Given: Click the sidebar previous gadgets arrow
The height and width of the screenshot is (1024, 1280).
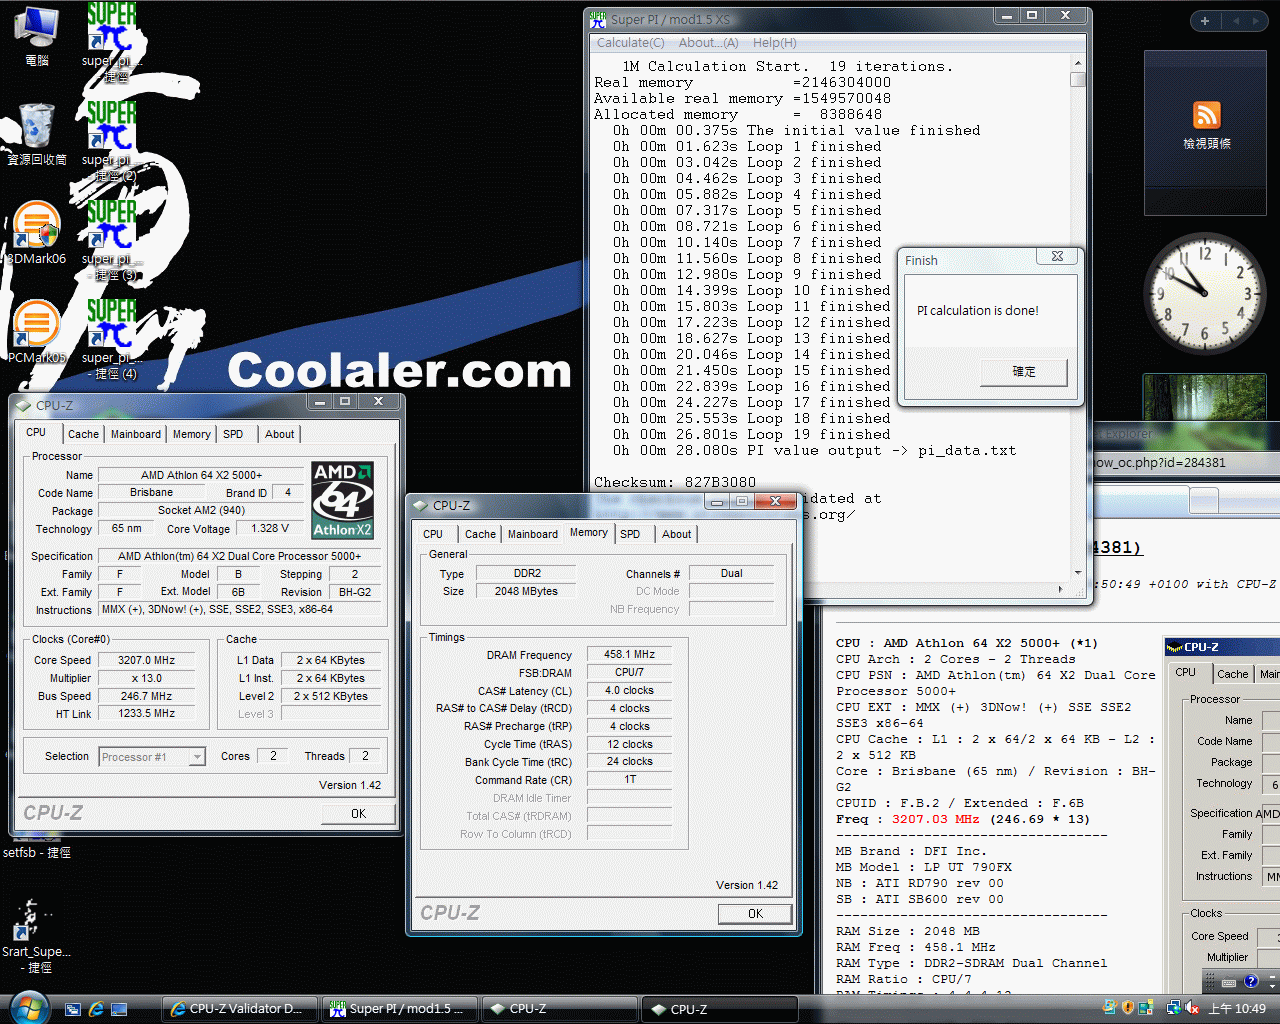Looking at the screenshot, I should 1236,21.
